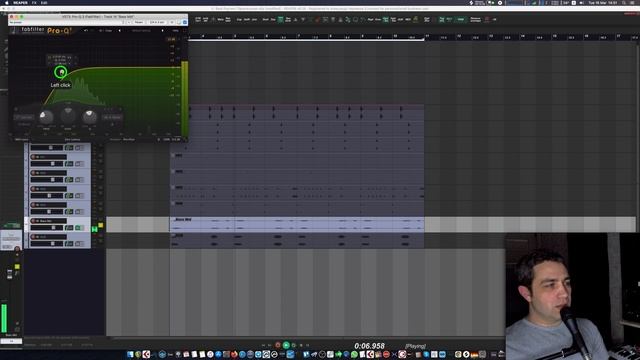The height and width of the screenshot is (360, 640).
Task: Click the [Playing] status text
Action: 415,346
